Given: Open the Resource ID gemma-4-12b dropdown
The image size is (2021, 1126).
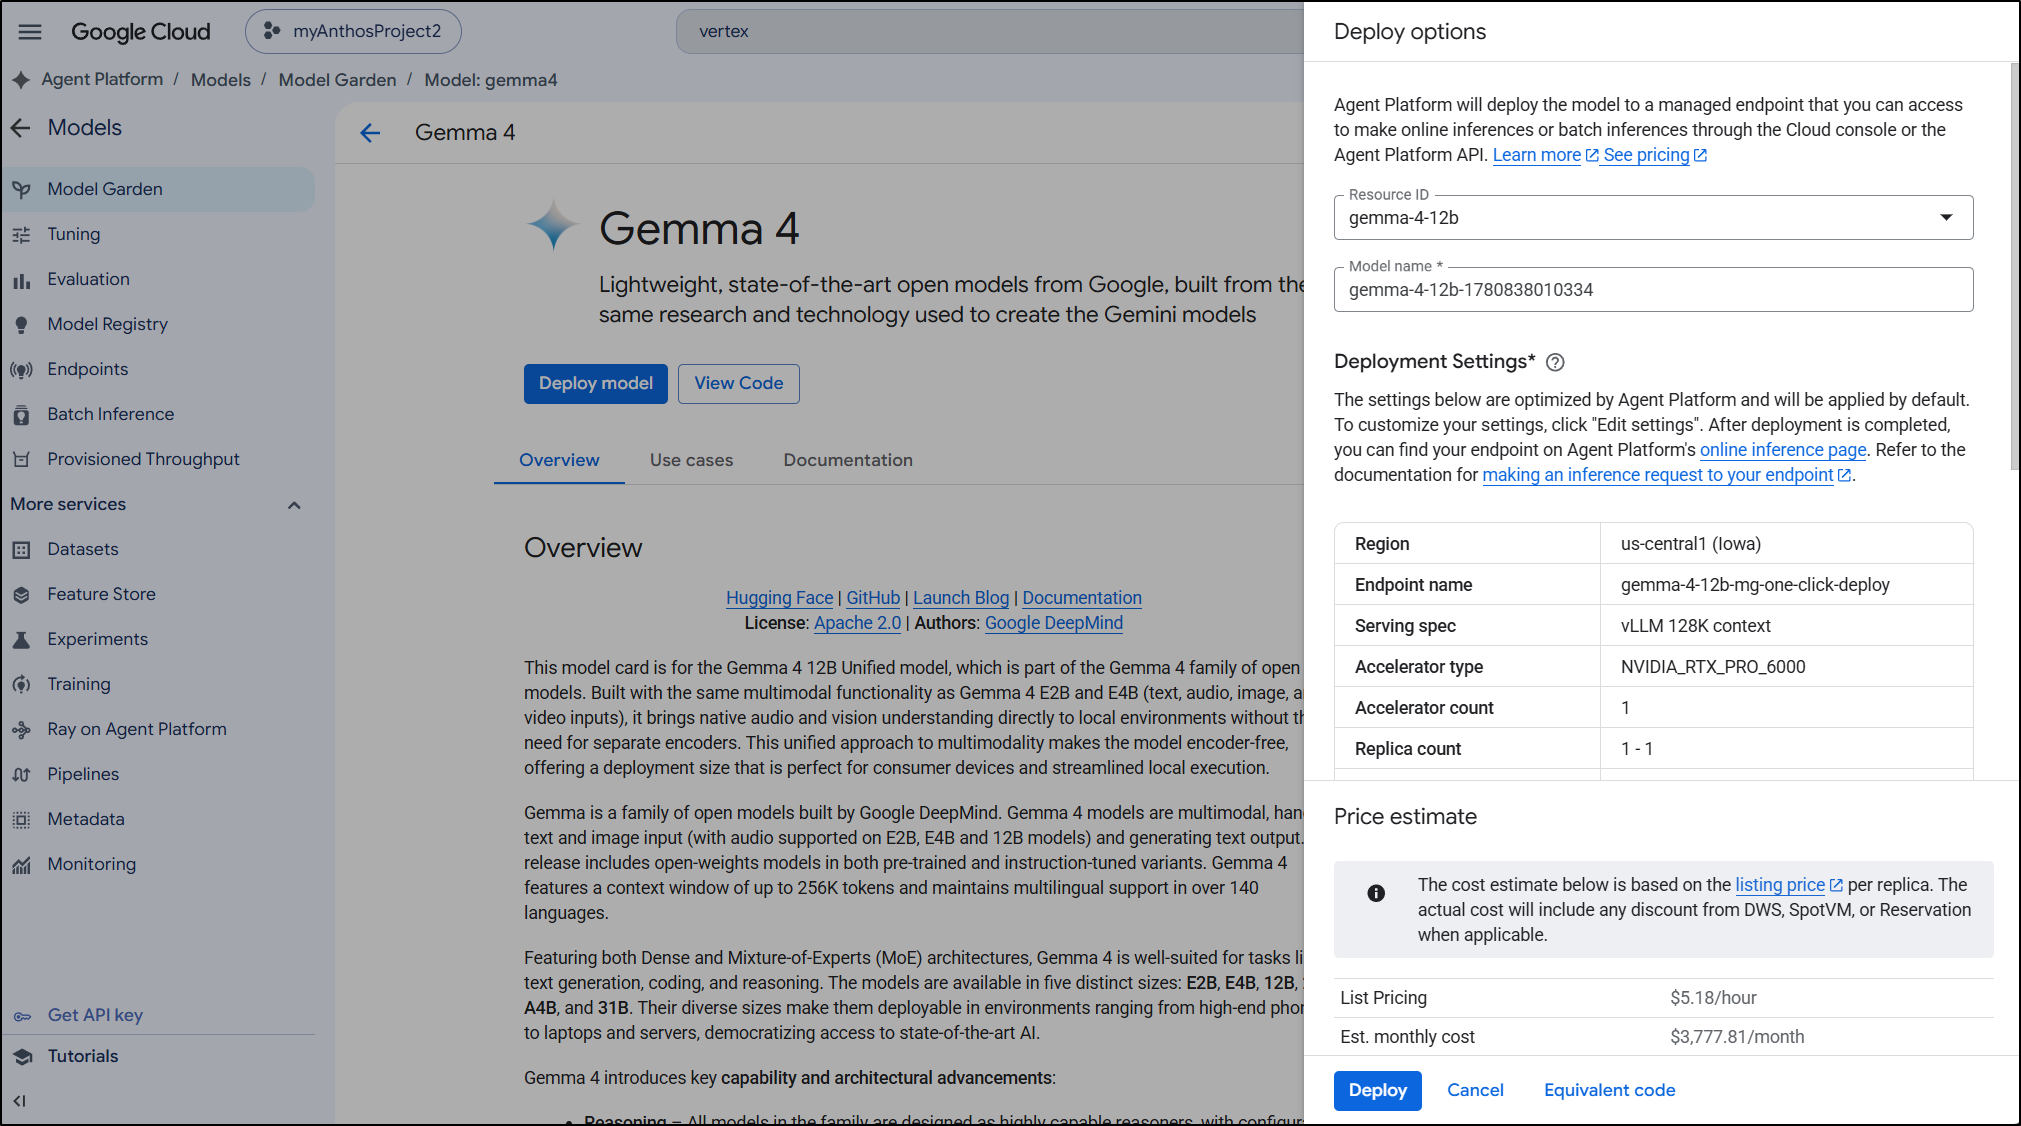Looking at the screenshot, I should (1653, 218).
